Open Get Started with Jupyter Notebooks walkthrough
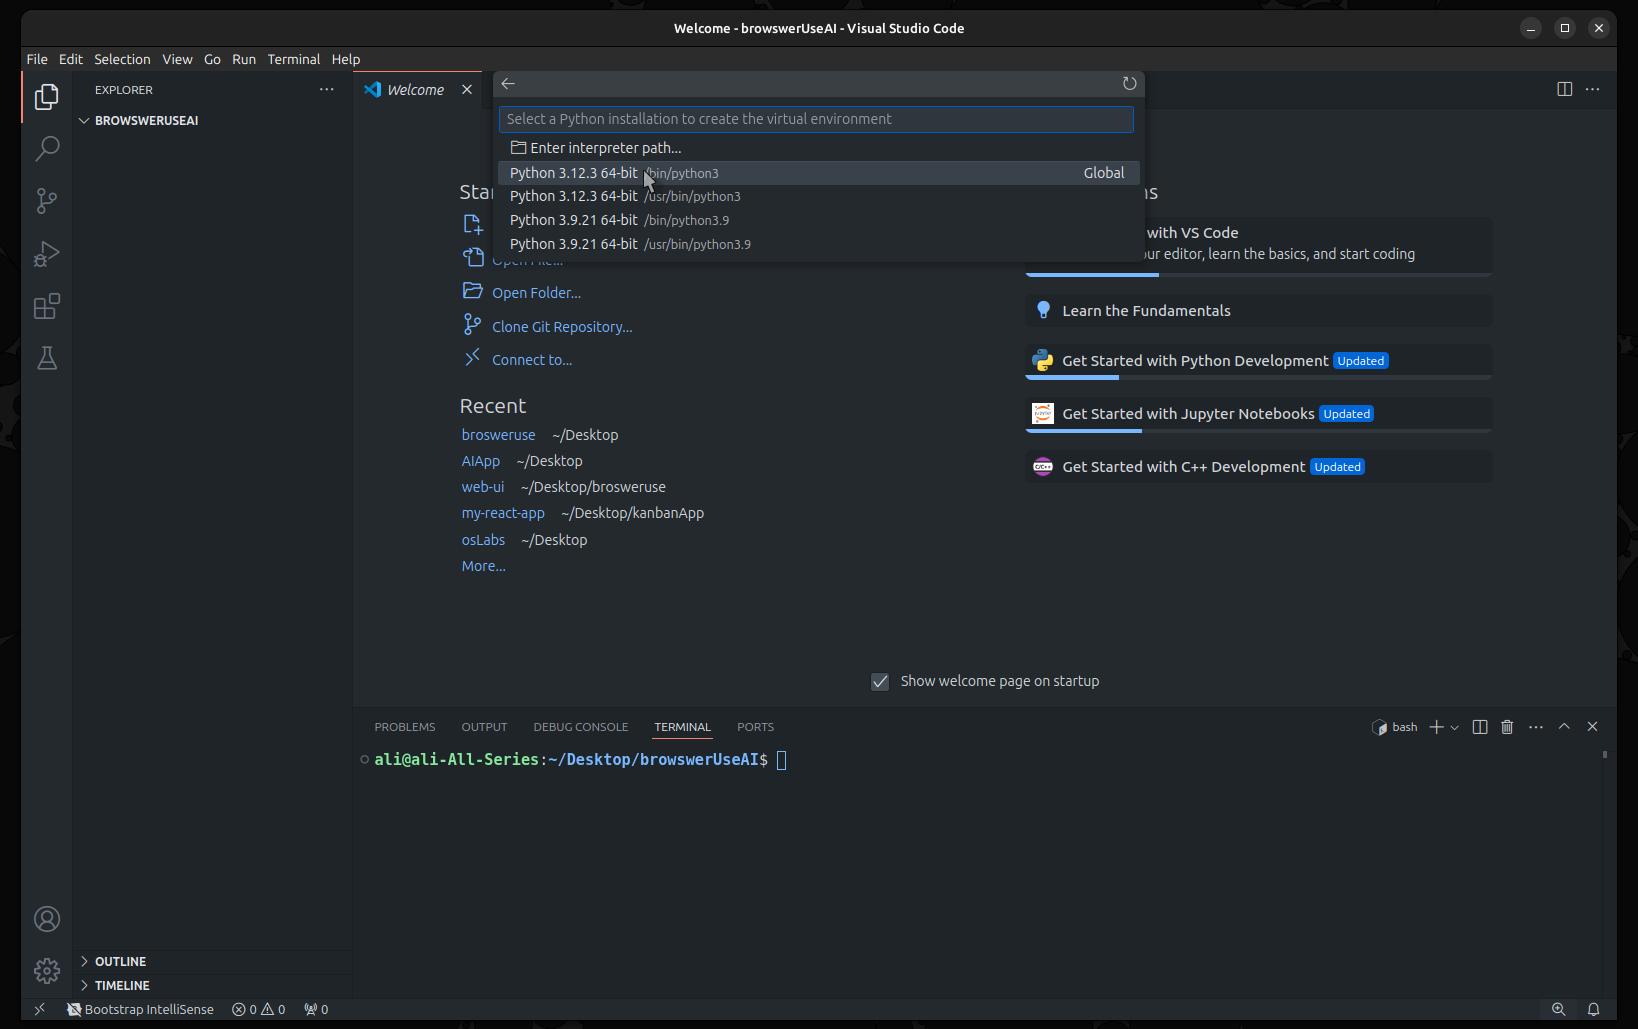 click(x=1258, y=414)
